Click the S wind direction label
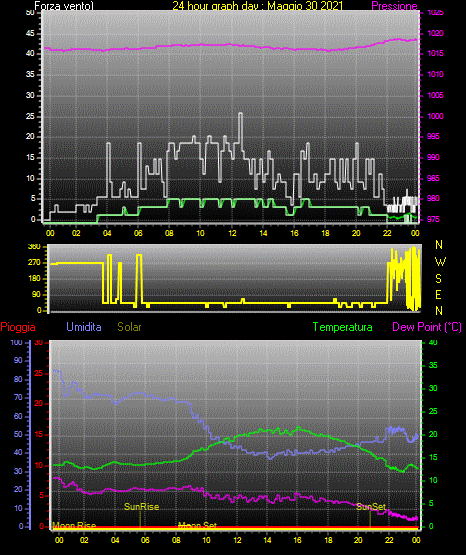466x555 pixels. (x=438, y=279)
